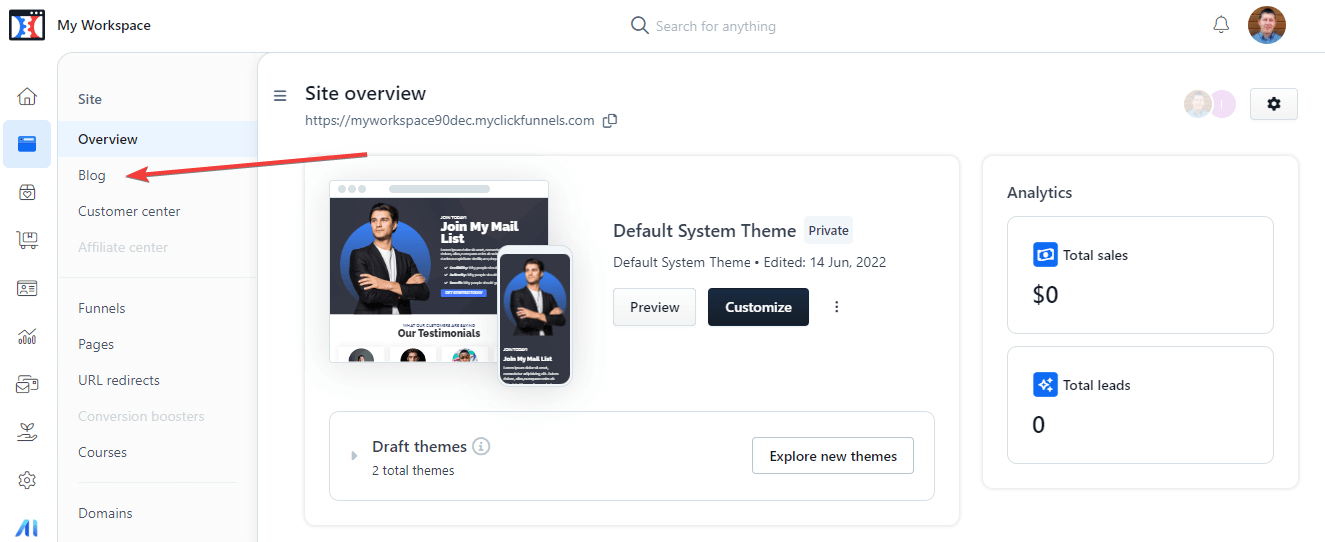Open the notifications bell
1325x542 pixels.
(1221, 25)
